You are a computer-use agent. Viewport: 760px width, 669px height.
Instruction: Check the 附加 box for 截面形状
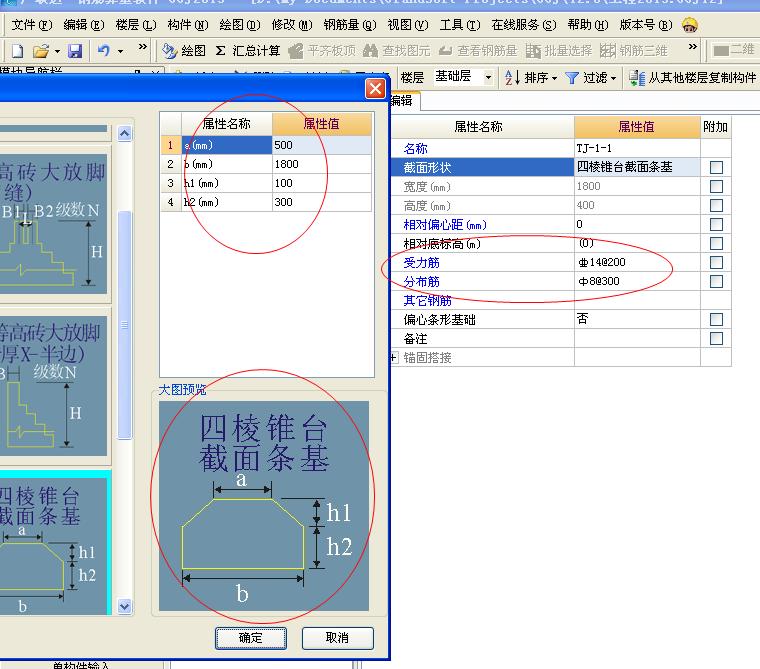[x=715, y=168]
